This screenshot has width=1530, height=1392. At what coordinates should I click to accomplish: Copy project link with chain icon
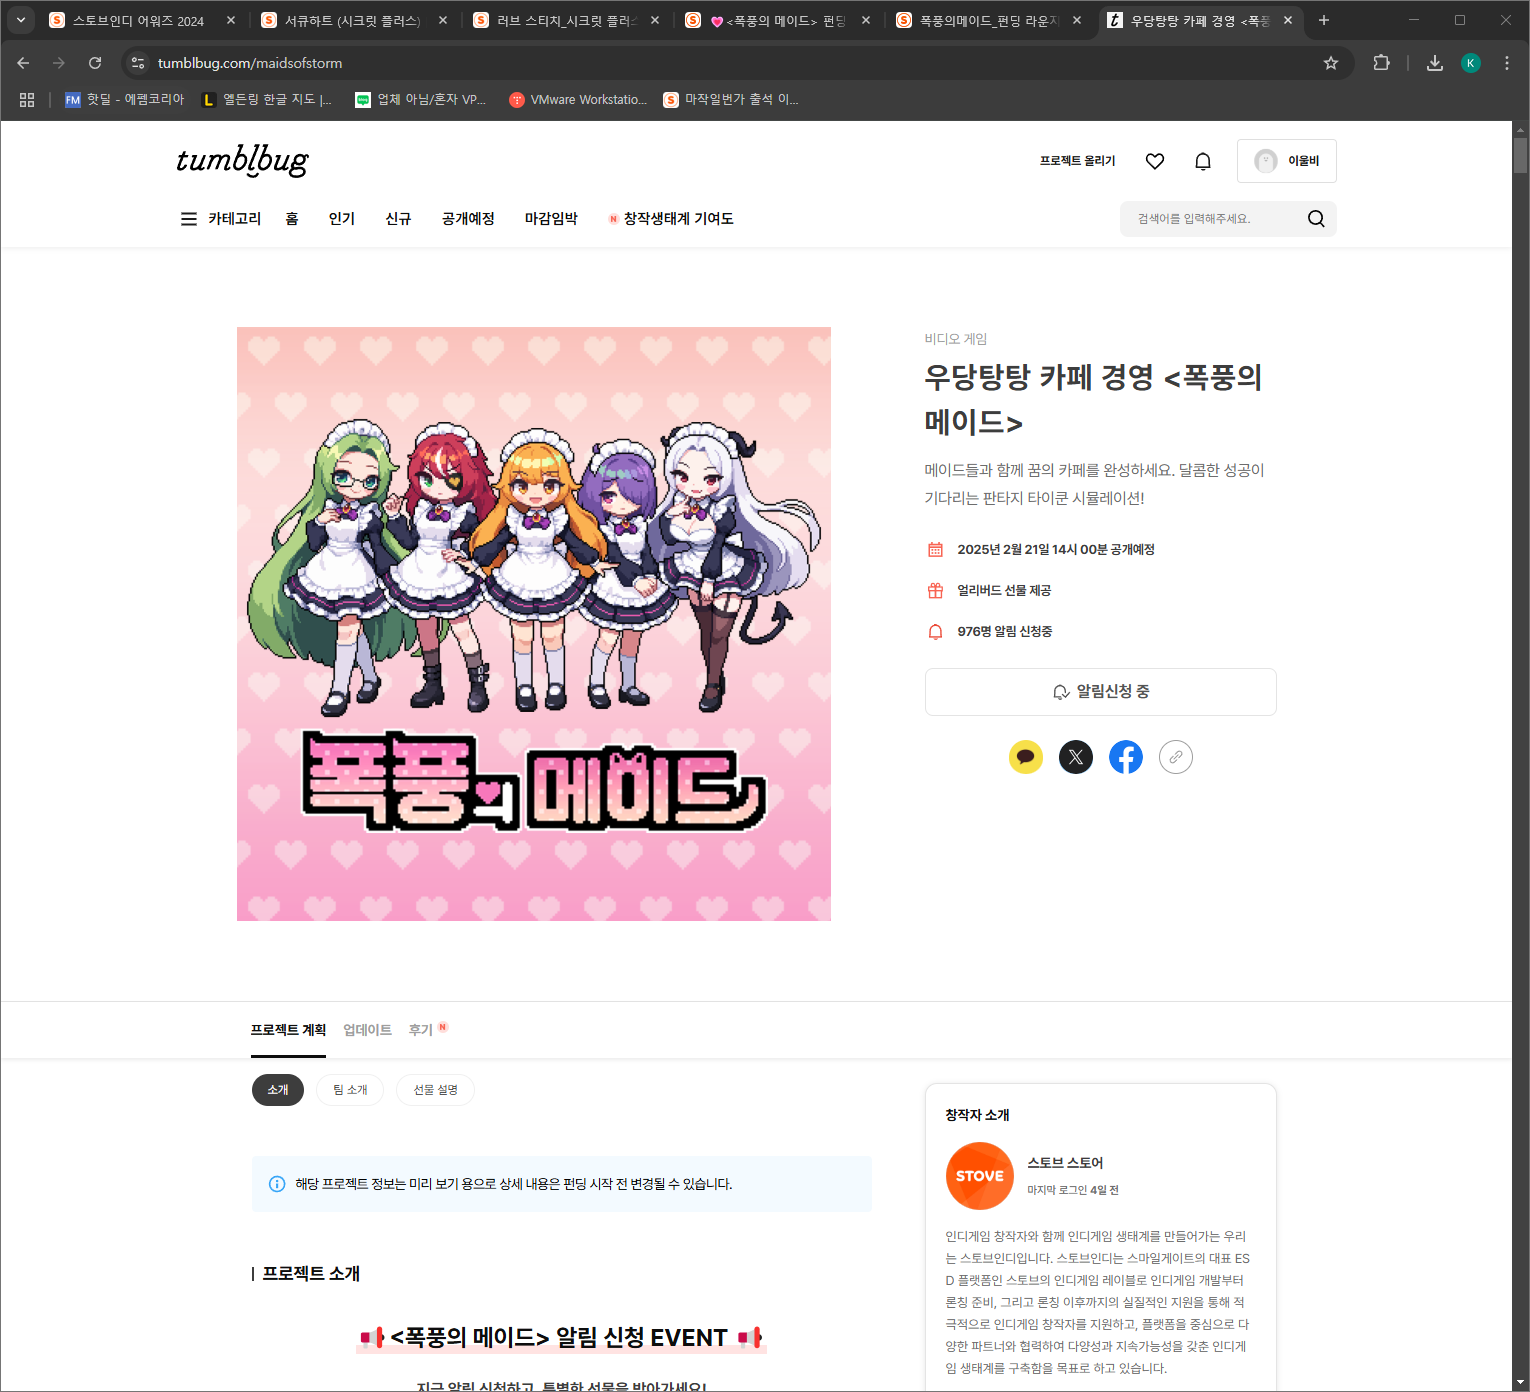[1176, 757]
